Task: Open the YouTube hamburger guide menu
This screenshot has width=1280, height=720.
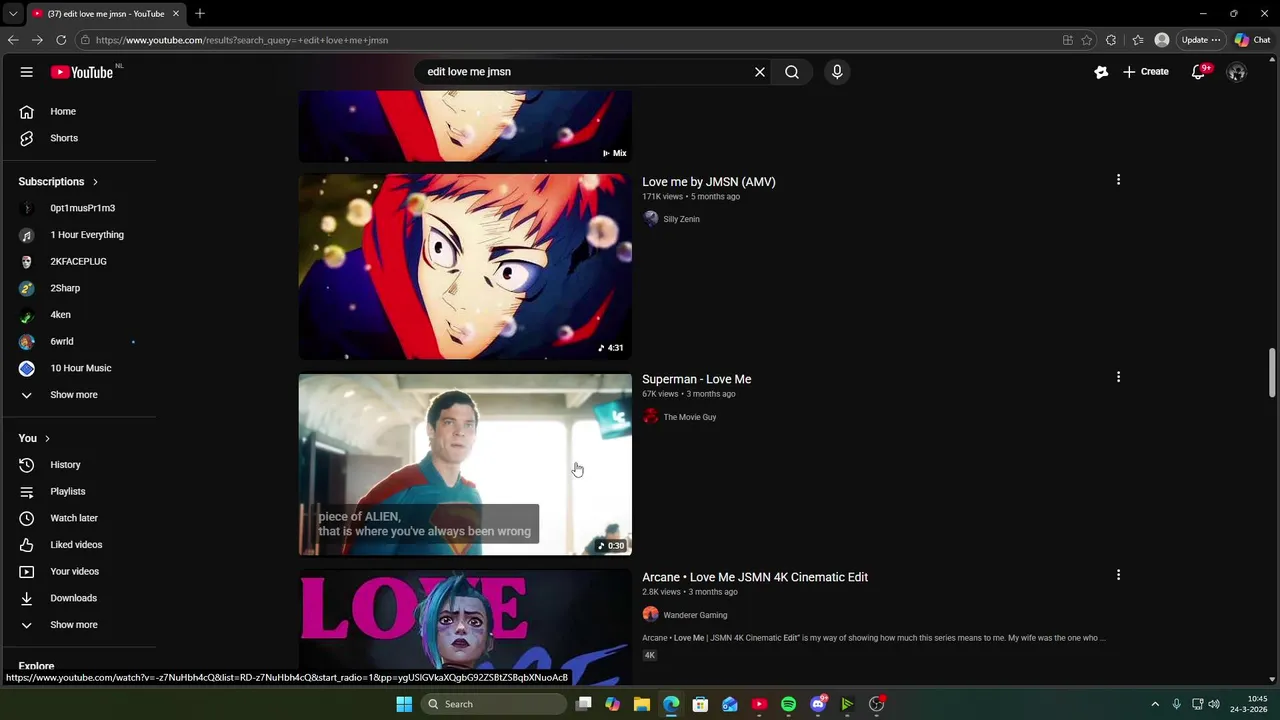Action: tap(27, 72)
